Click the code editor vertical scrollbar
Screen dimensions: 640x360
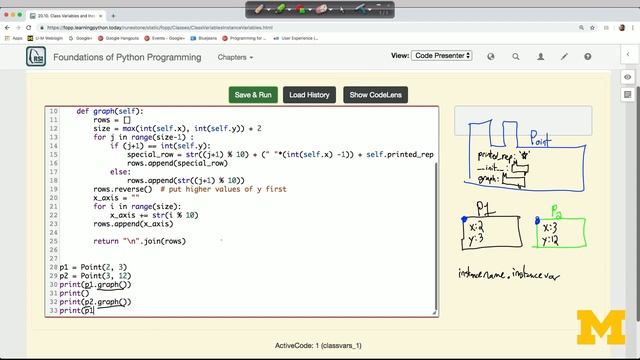point(436,237)
